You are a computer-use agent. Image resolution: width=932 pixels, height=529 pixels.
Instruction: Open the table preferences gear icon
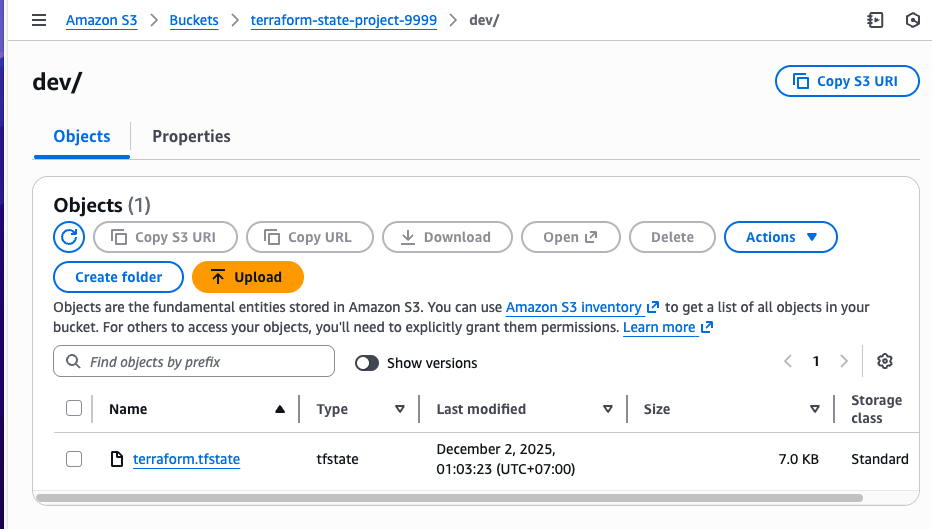[x=884, y=361]
